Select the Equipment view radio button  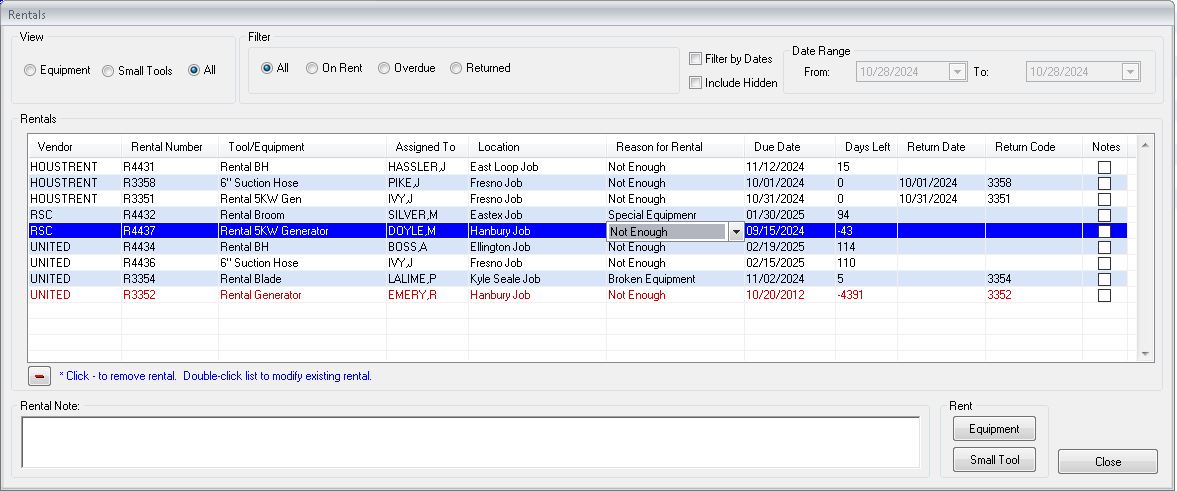[x=29, y=71]
